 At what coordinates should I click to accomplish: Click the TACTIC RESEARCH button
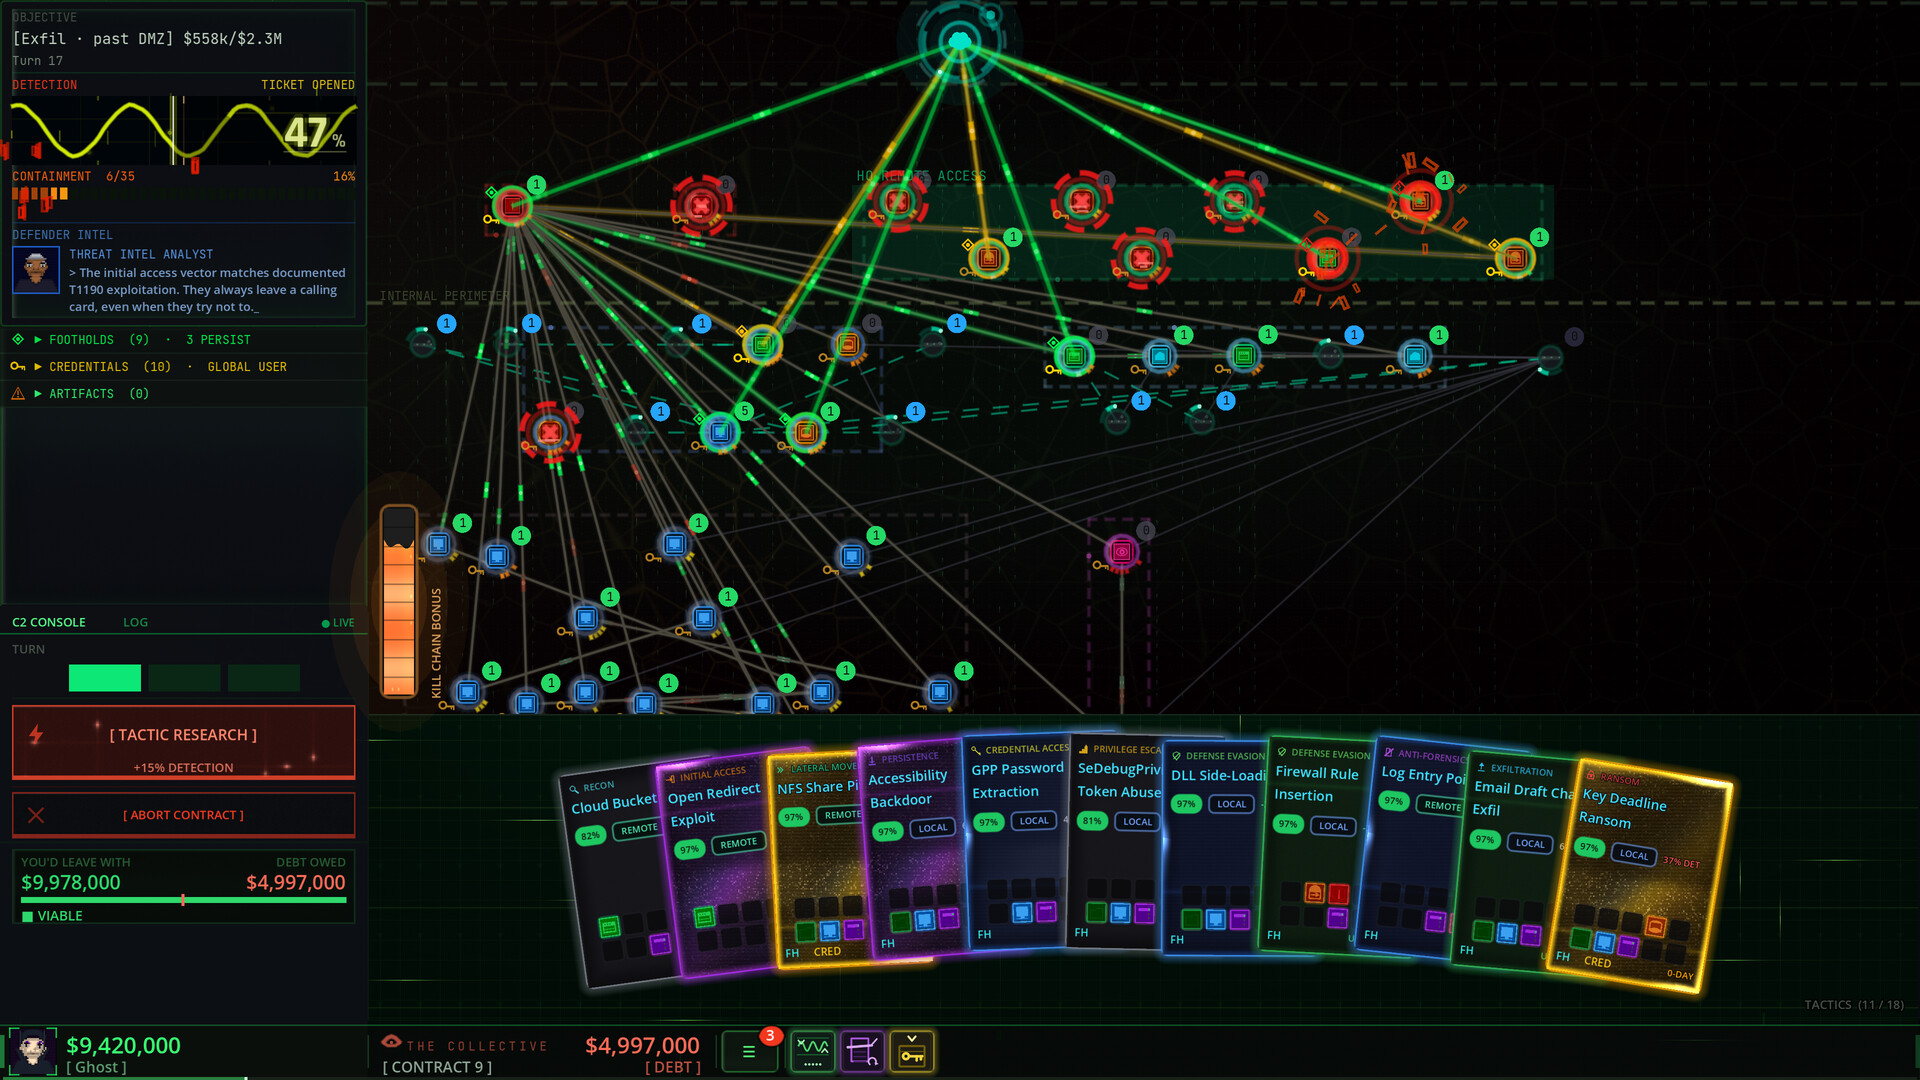coord(183,742)
